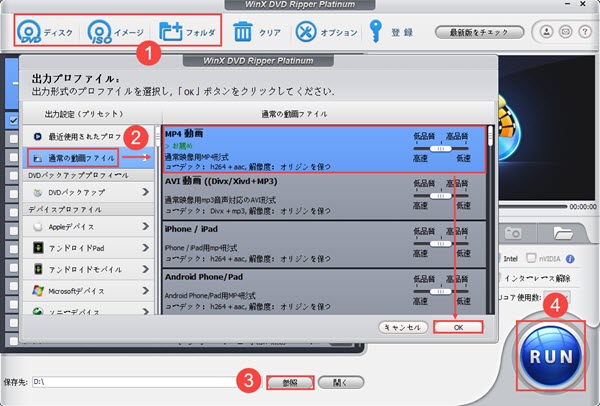
Task: Open help with the question mark icon
Action: coord(585,32)
